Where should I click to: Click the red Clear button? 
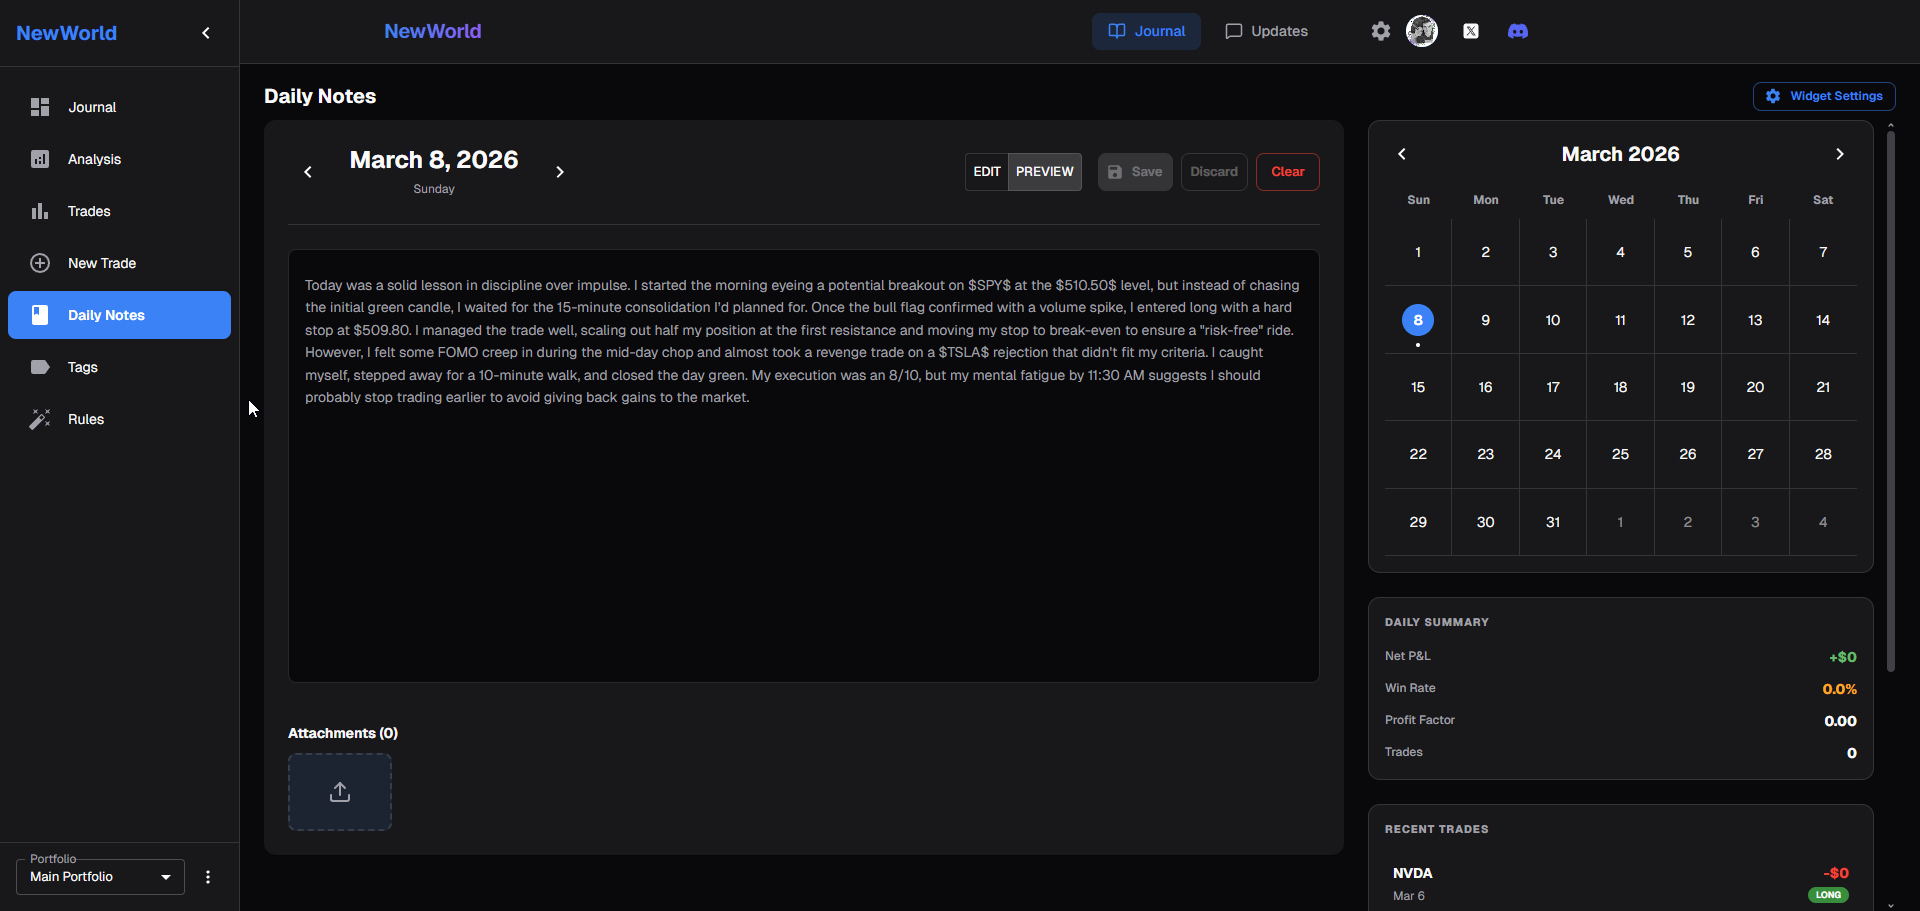[1287, 172]
